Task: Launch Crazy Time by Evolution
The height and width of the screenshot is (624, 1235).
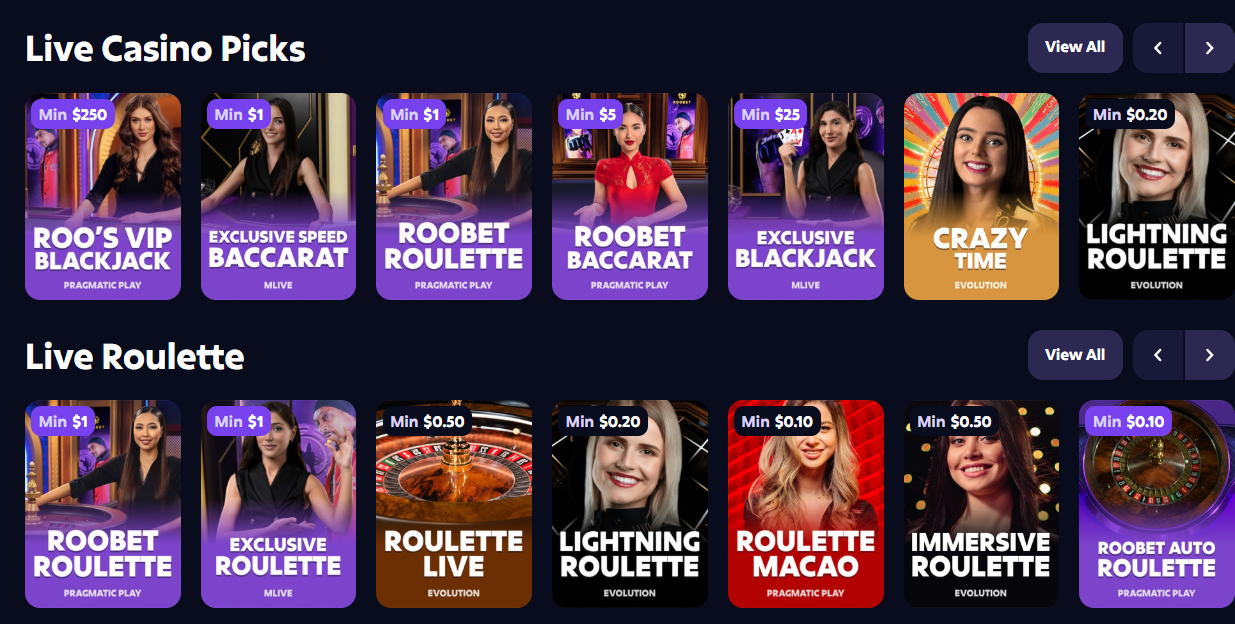Action: (981, 196)
